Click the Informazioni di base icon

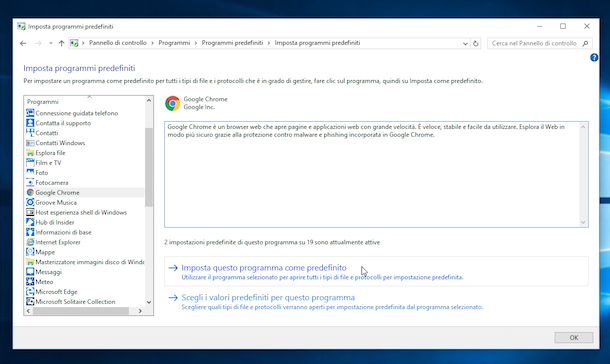pyautogui.click(x=30, y=232)
